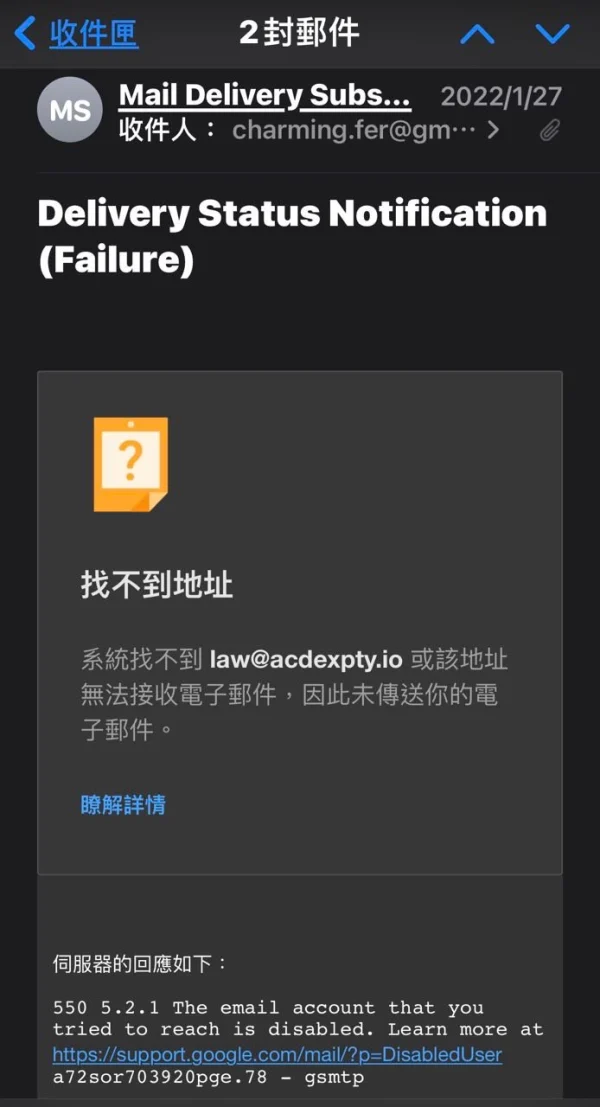This screenshot has height=1107, width=600.
Task: Tap the Delivery Status Notification subject
Action: (292, 237)
